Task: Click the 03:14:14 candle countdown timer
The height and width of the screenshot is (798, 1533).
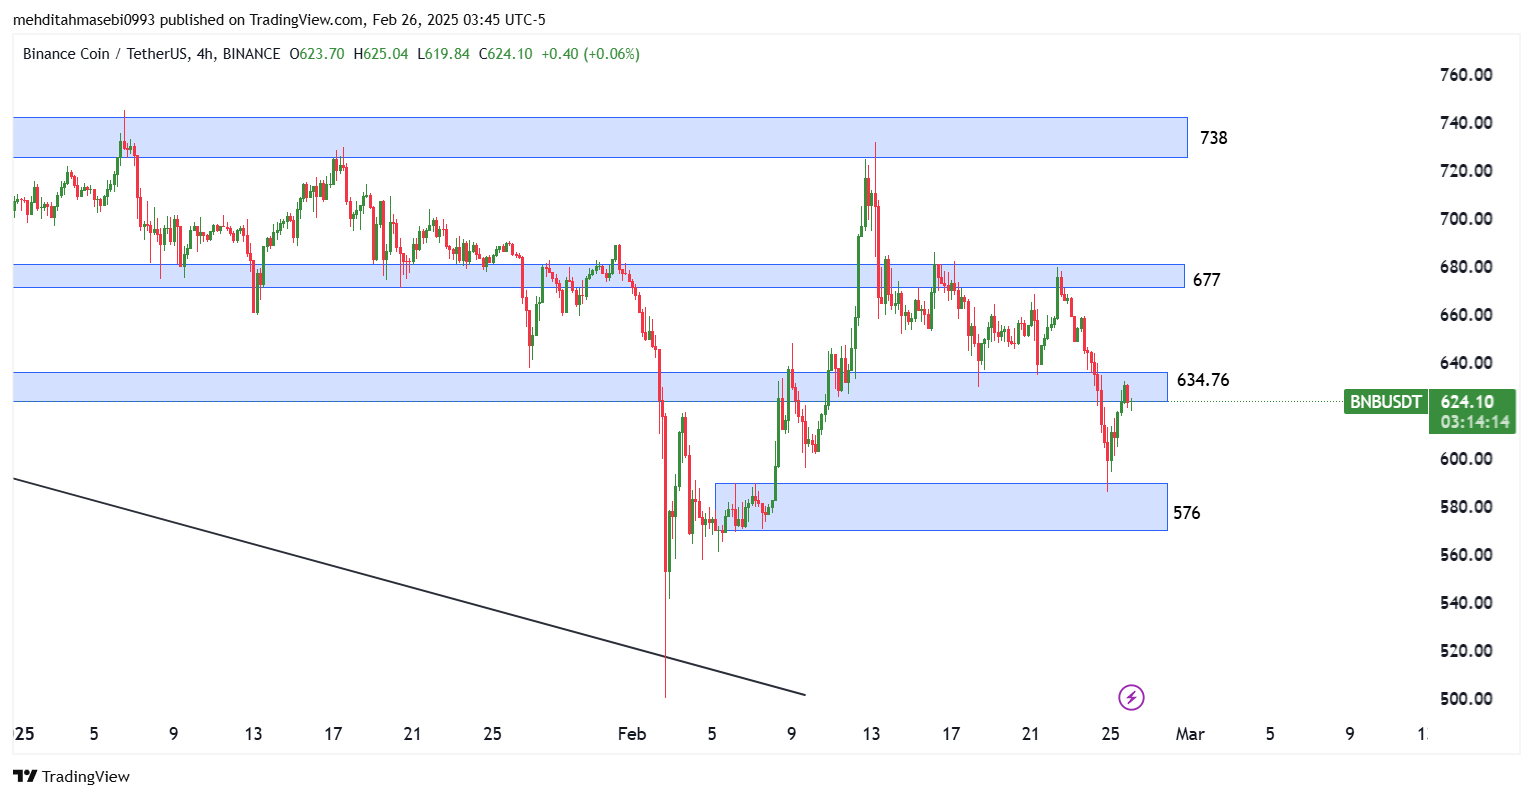Action: tap(1474, 422)
